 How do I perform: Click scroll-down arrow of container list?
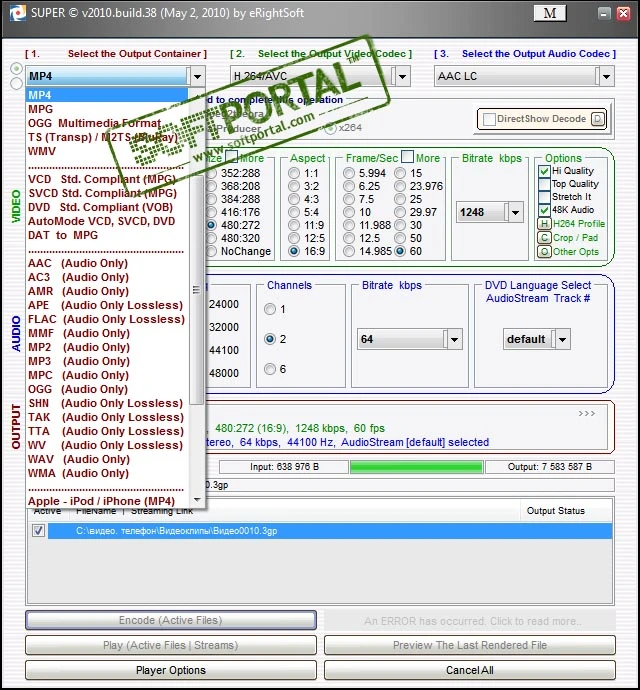pyautogui.click(x=197, y=500)
